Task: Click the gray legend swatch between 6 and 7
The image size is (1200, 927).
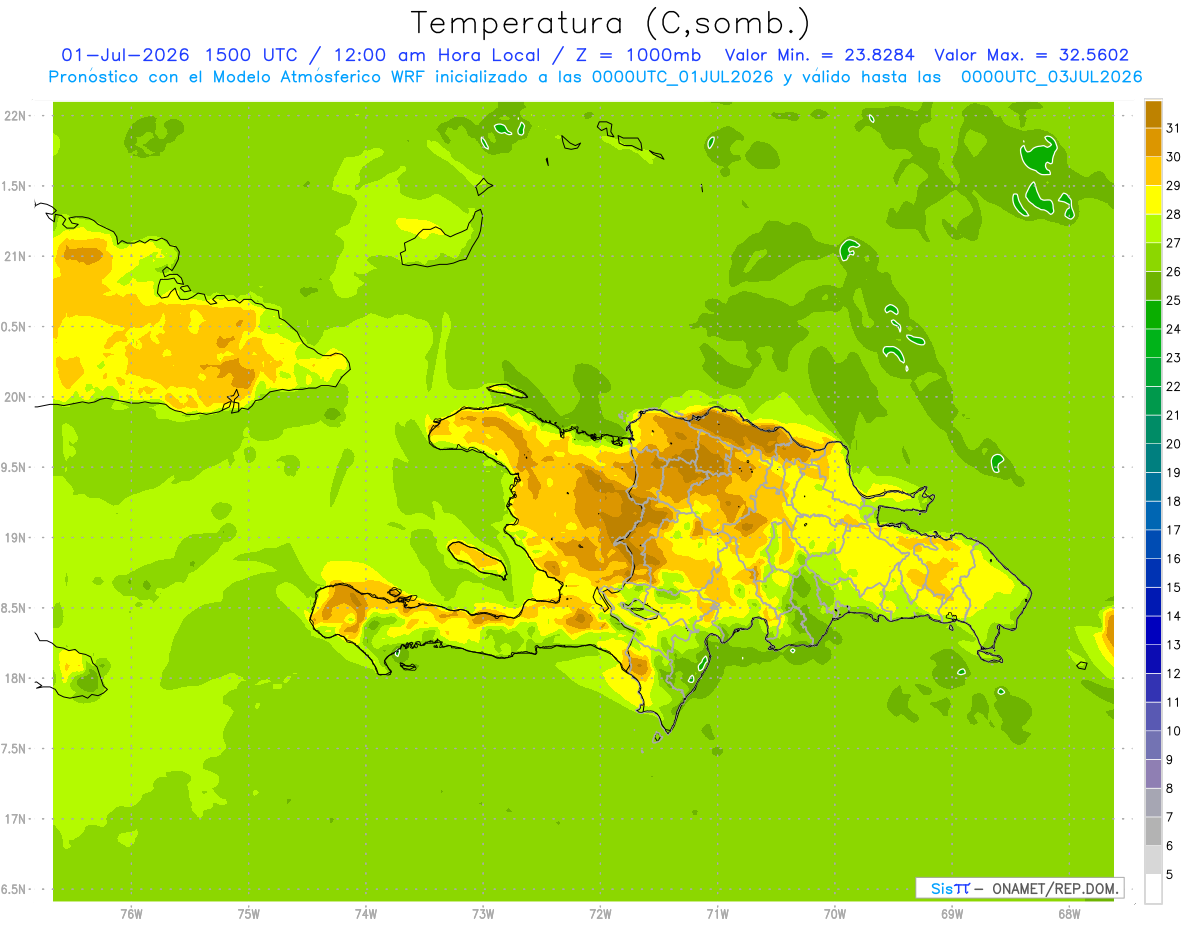Action: coord(1153,831)
